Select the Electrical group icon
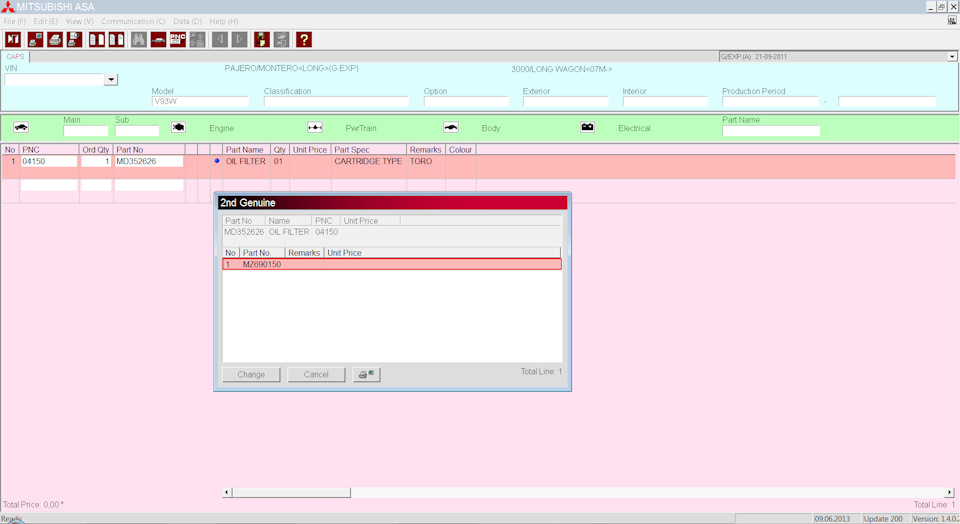 point(587,127)
